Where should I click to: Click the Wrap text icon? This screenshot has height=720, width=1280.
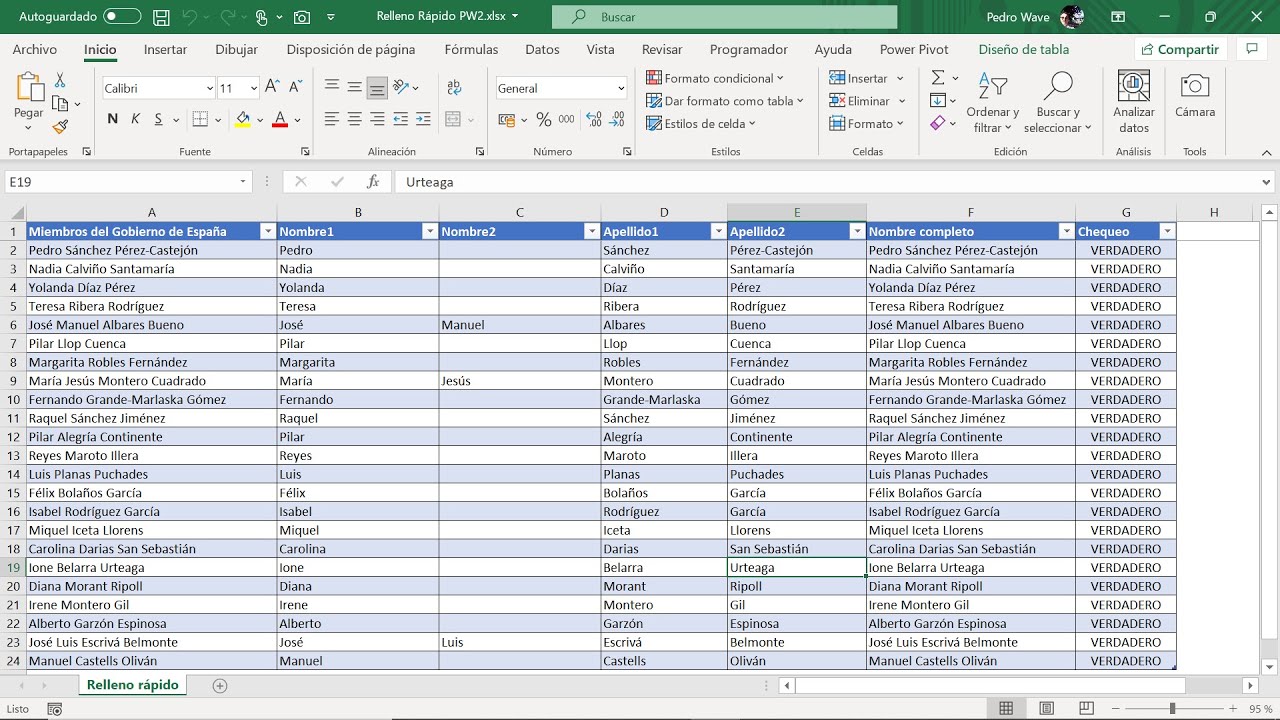455,88
